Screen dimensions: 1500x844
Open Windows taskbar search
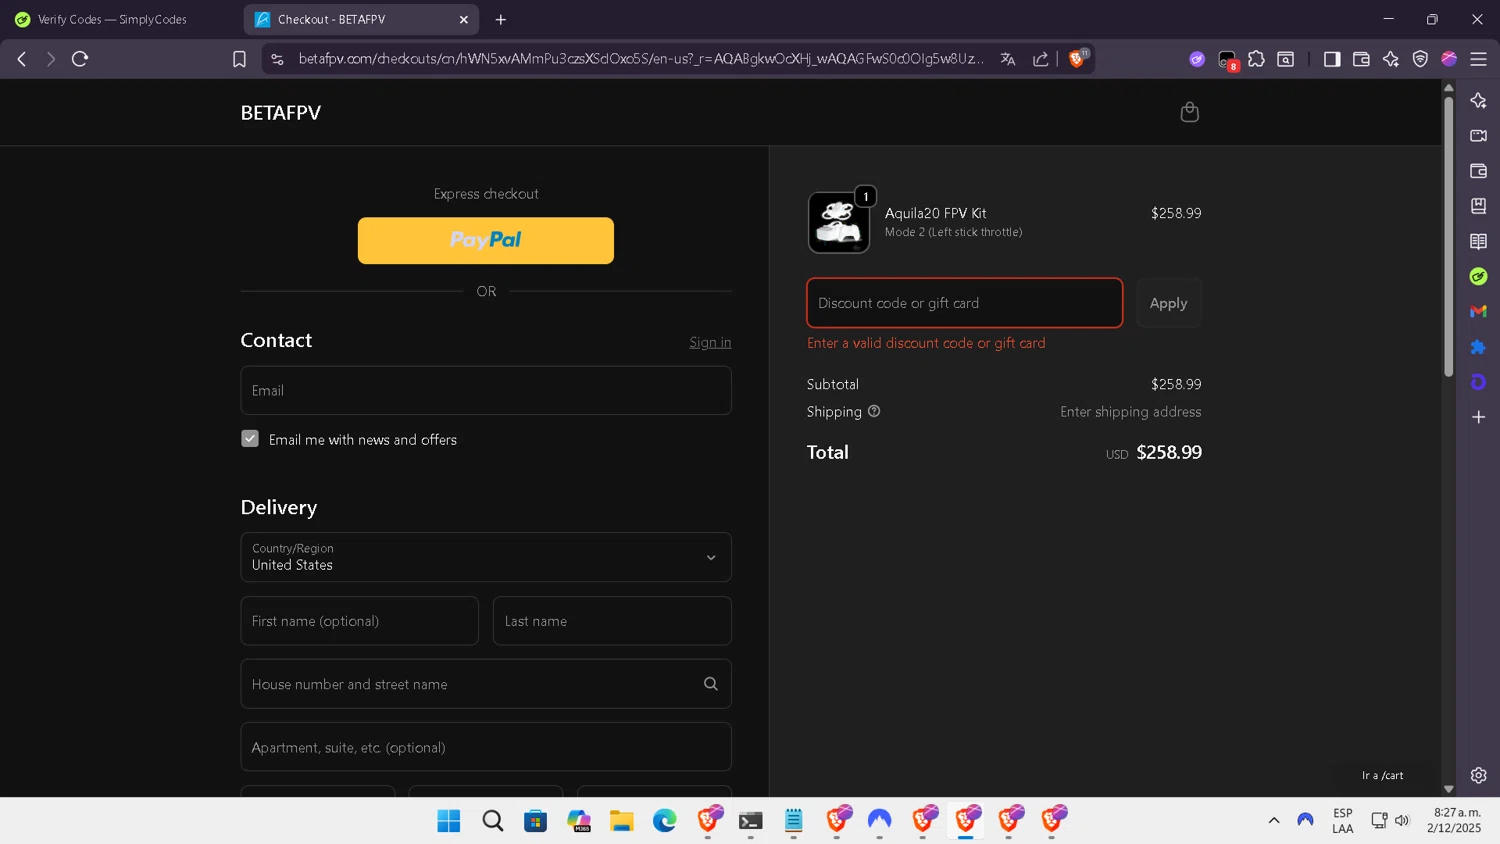[x=492, y=821]
